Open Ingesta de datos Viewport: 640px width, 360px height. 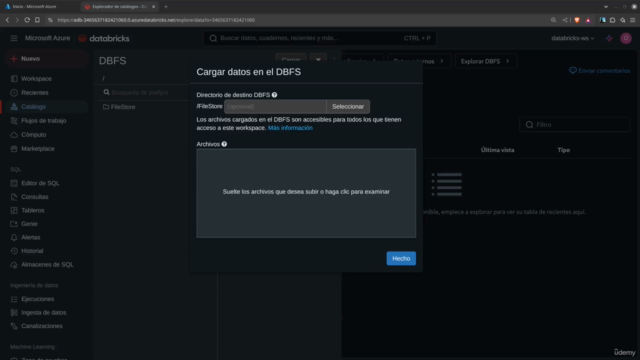click(x=44, y=313)
